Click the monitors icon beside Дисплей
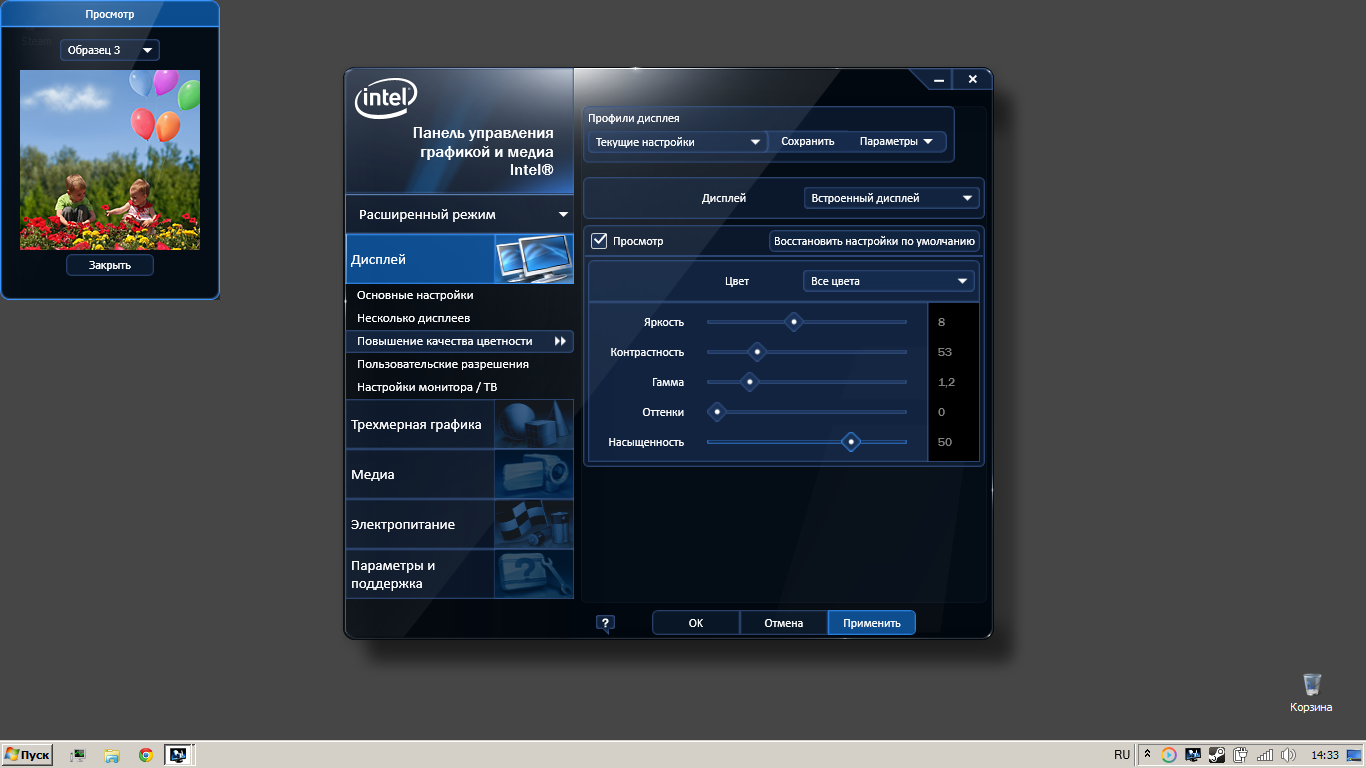The width and height of the screenshot is (1366, 768). coord(534,259)
